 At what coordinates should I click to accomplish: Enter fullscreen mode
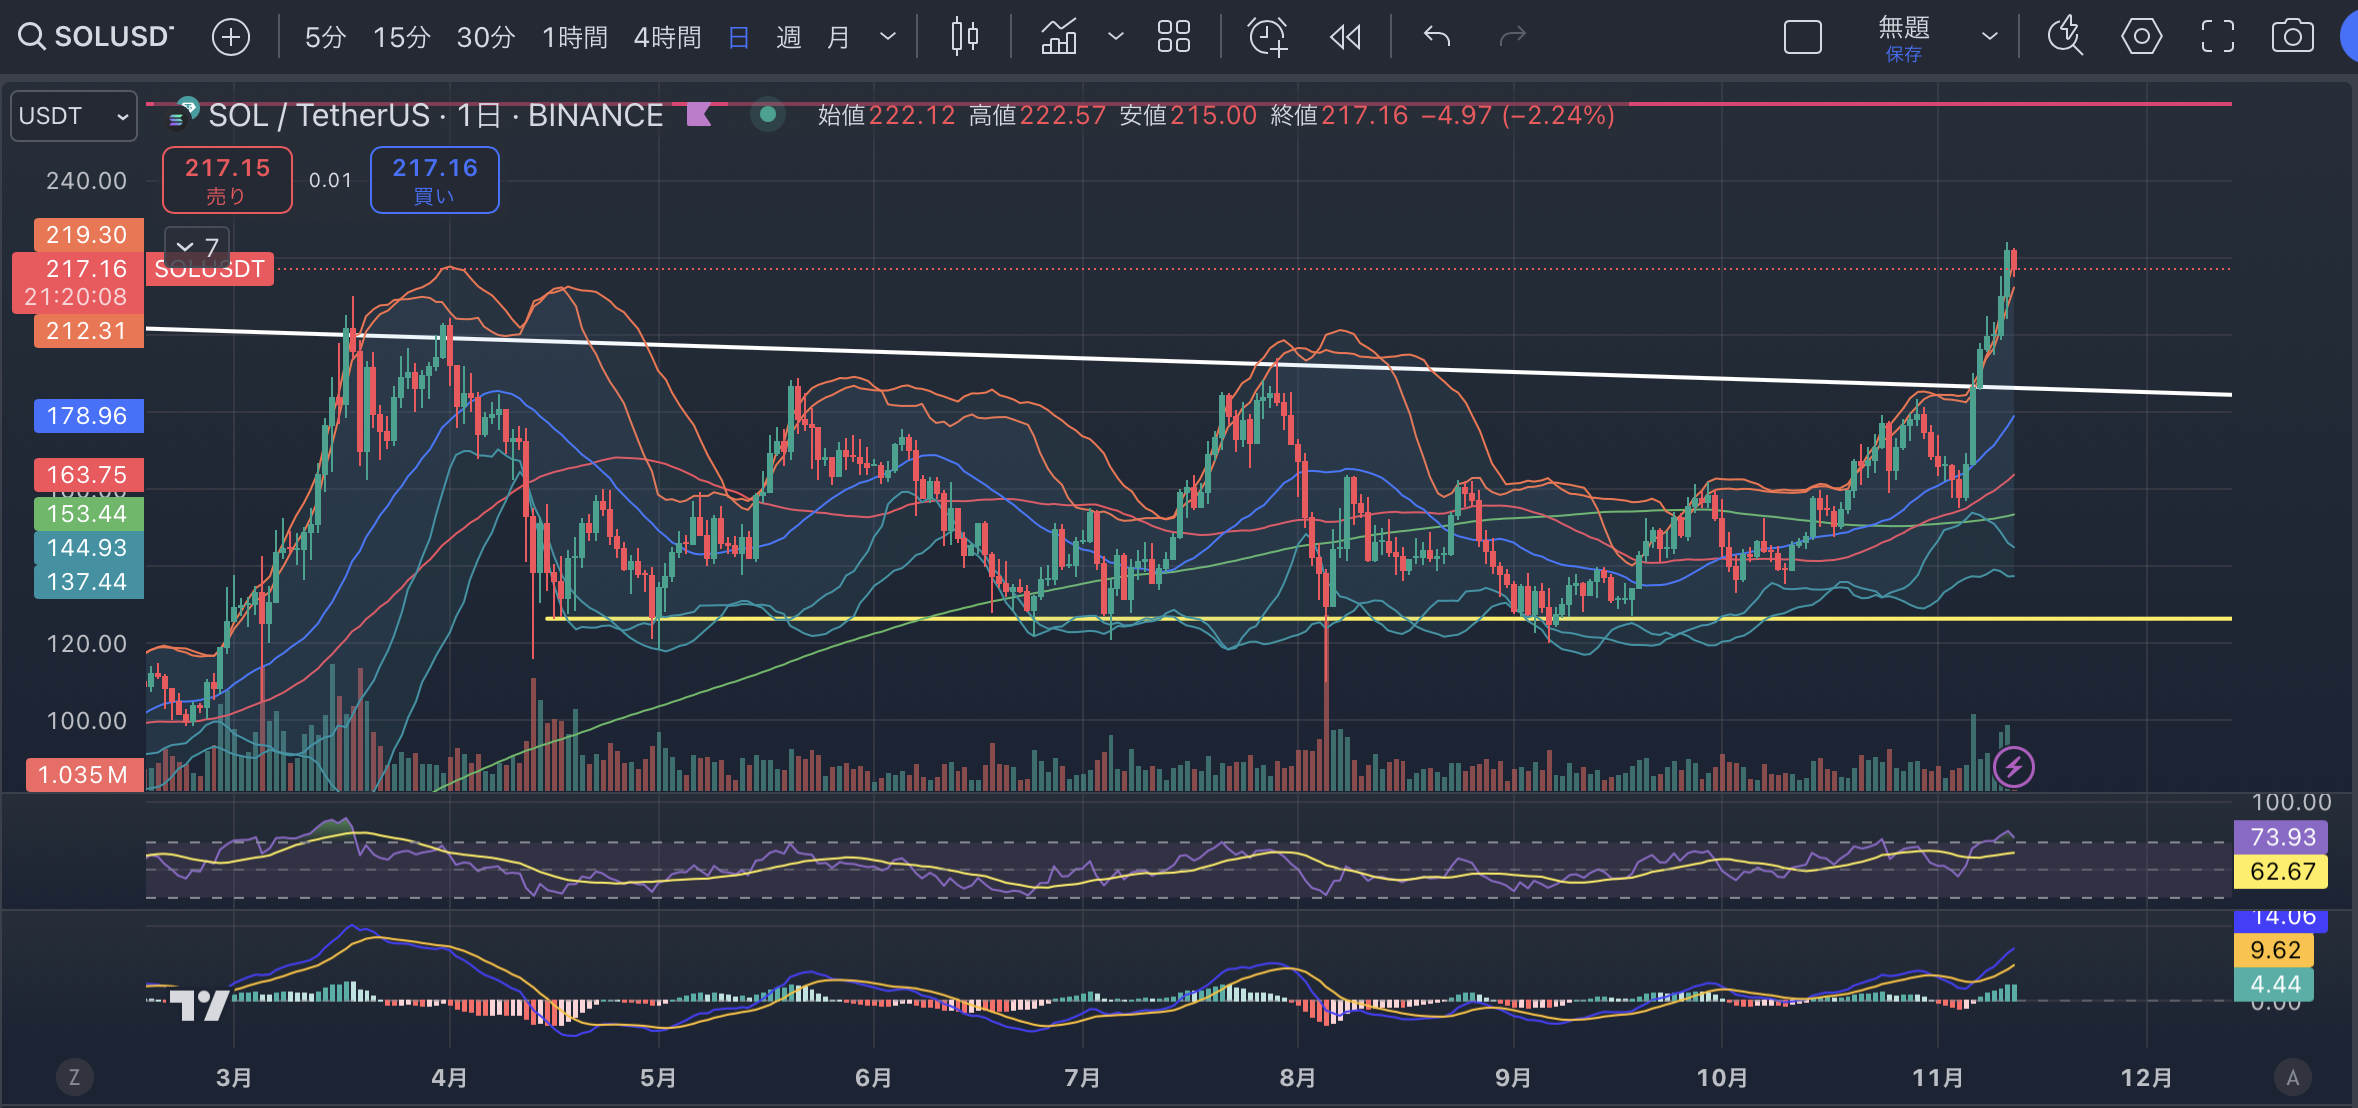tap(2218, 37)
